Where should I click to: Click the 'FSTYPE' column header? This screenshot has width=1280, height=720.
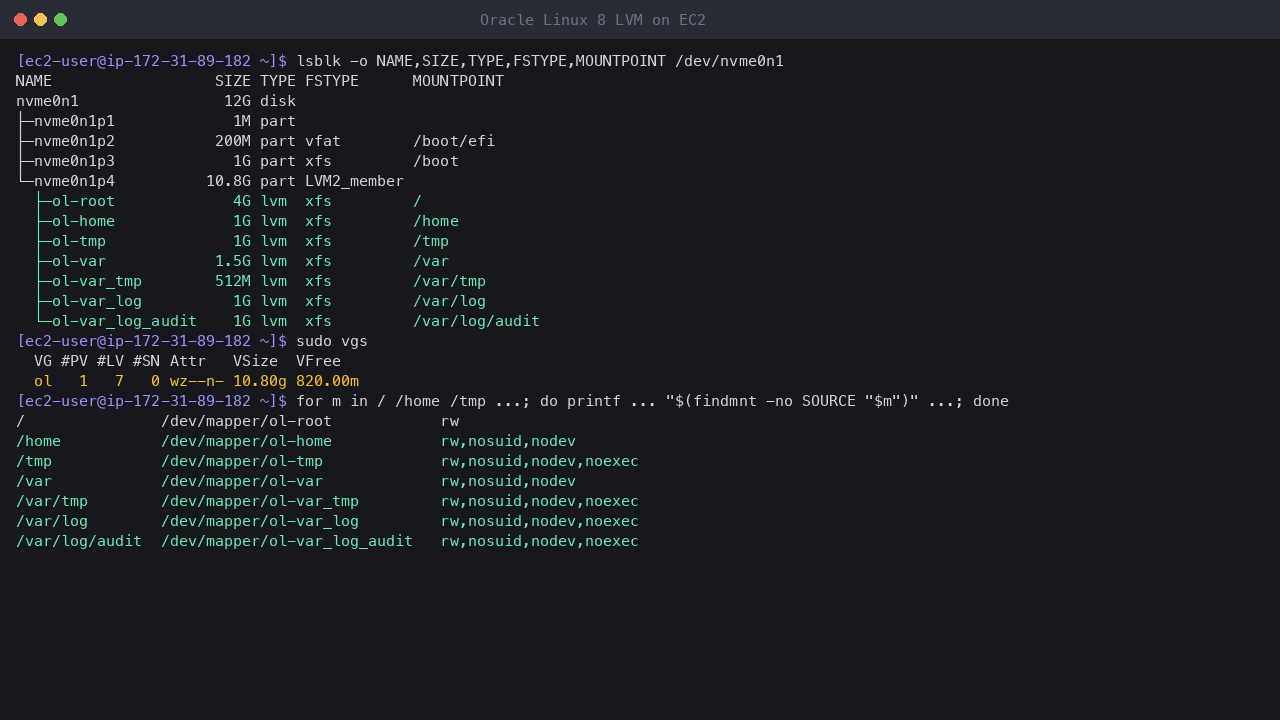coord(332,81)
